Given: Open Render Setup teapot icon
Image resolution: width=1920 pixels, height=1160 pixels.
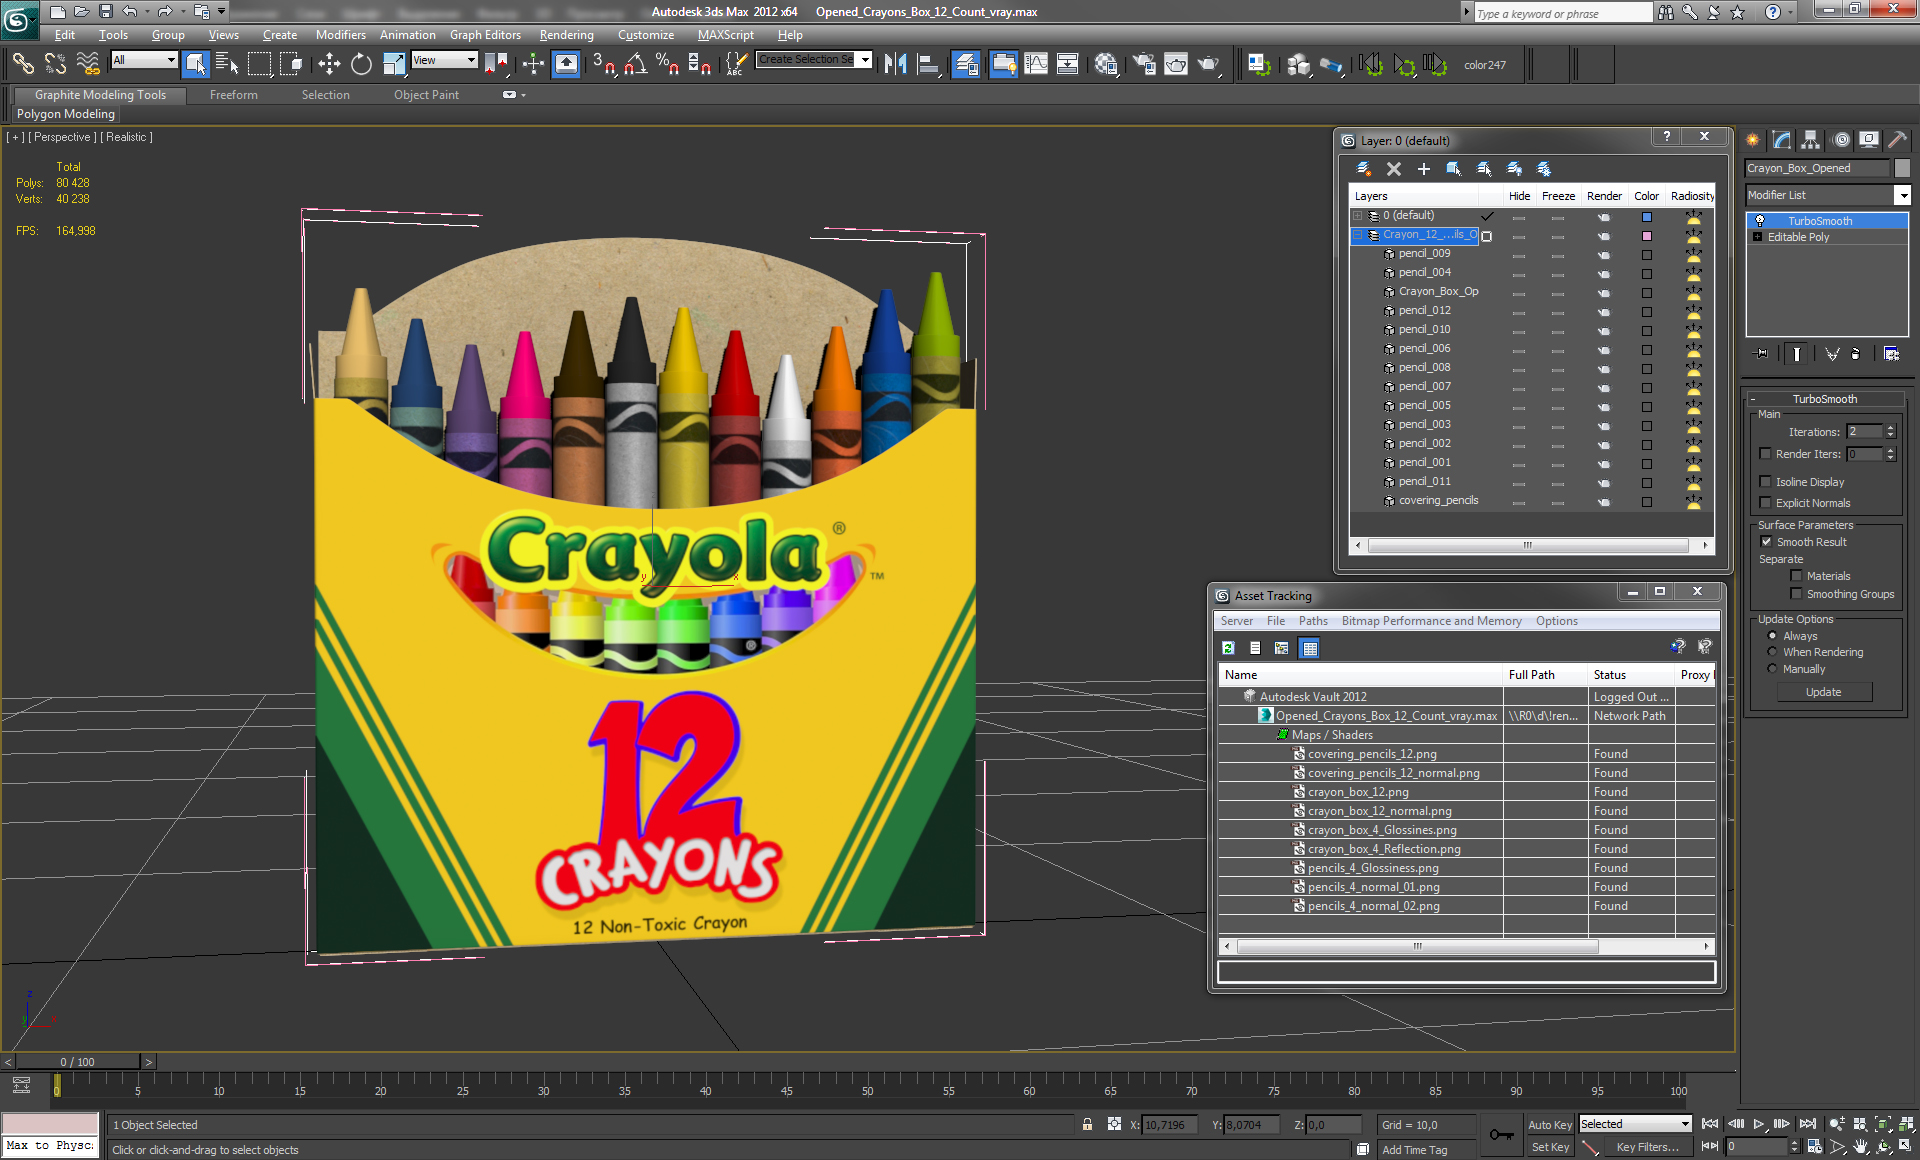Looking at the screenshot, I should (1144, 64).
